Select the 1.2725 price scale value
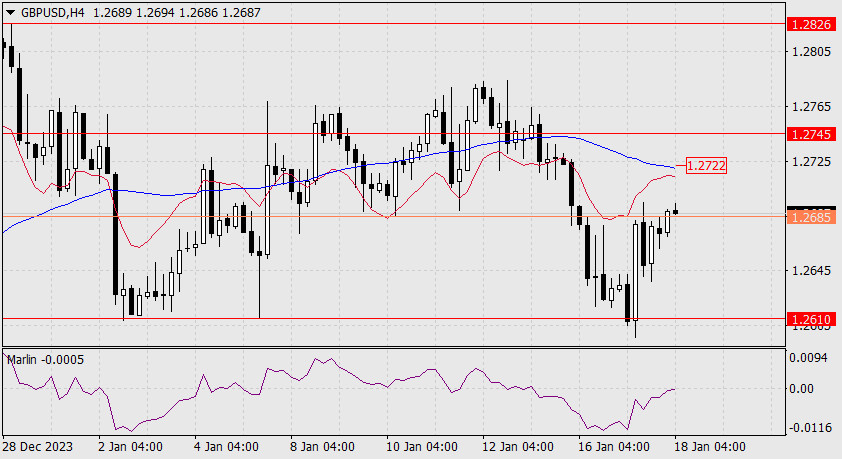The width and height of the screenshot is (842, 459). click(811, 162)
